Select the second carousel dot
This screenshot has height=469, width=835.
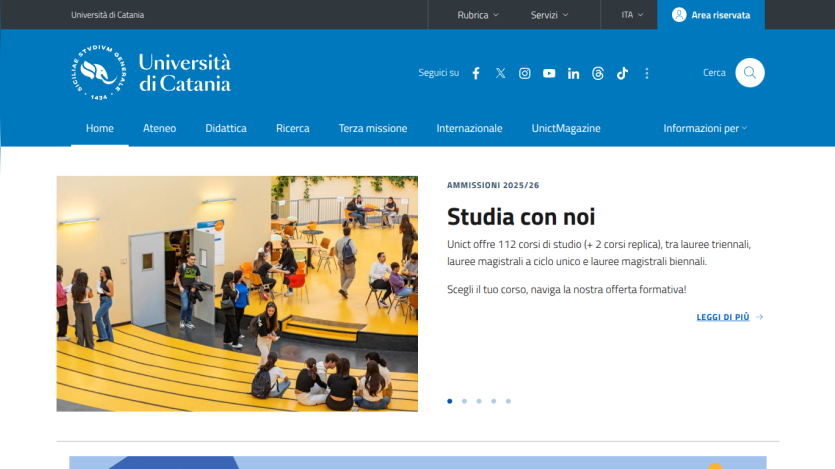tap(464, 401)
